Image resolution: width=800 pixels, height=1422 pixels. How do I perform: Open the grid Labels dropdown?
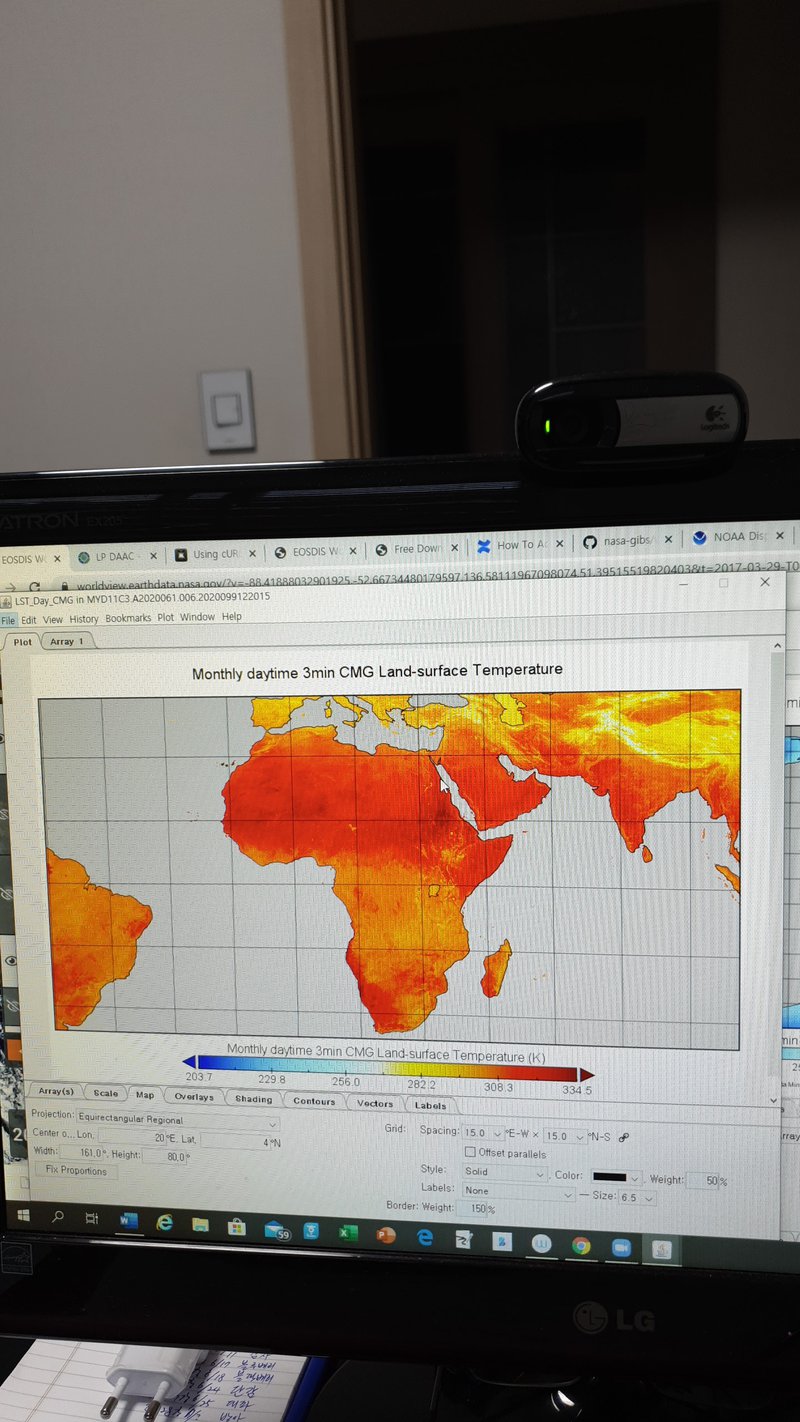568,1193
